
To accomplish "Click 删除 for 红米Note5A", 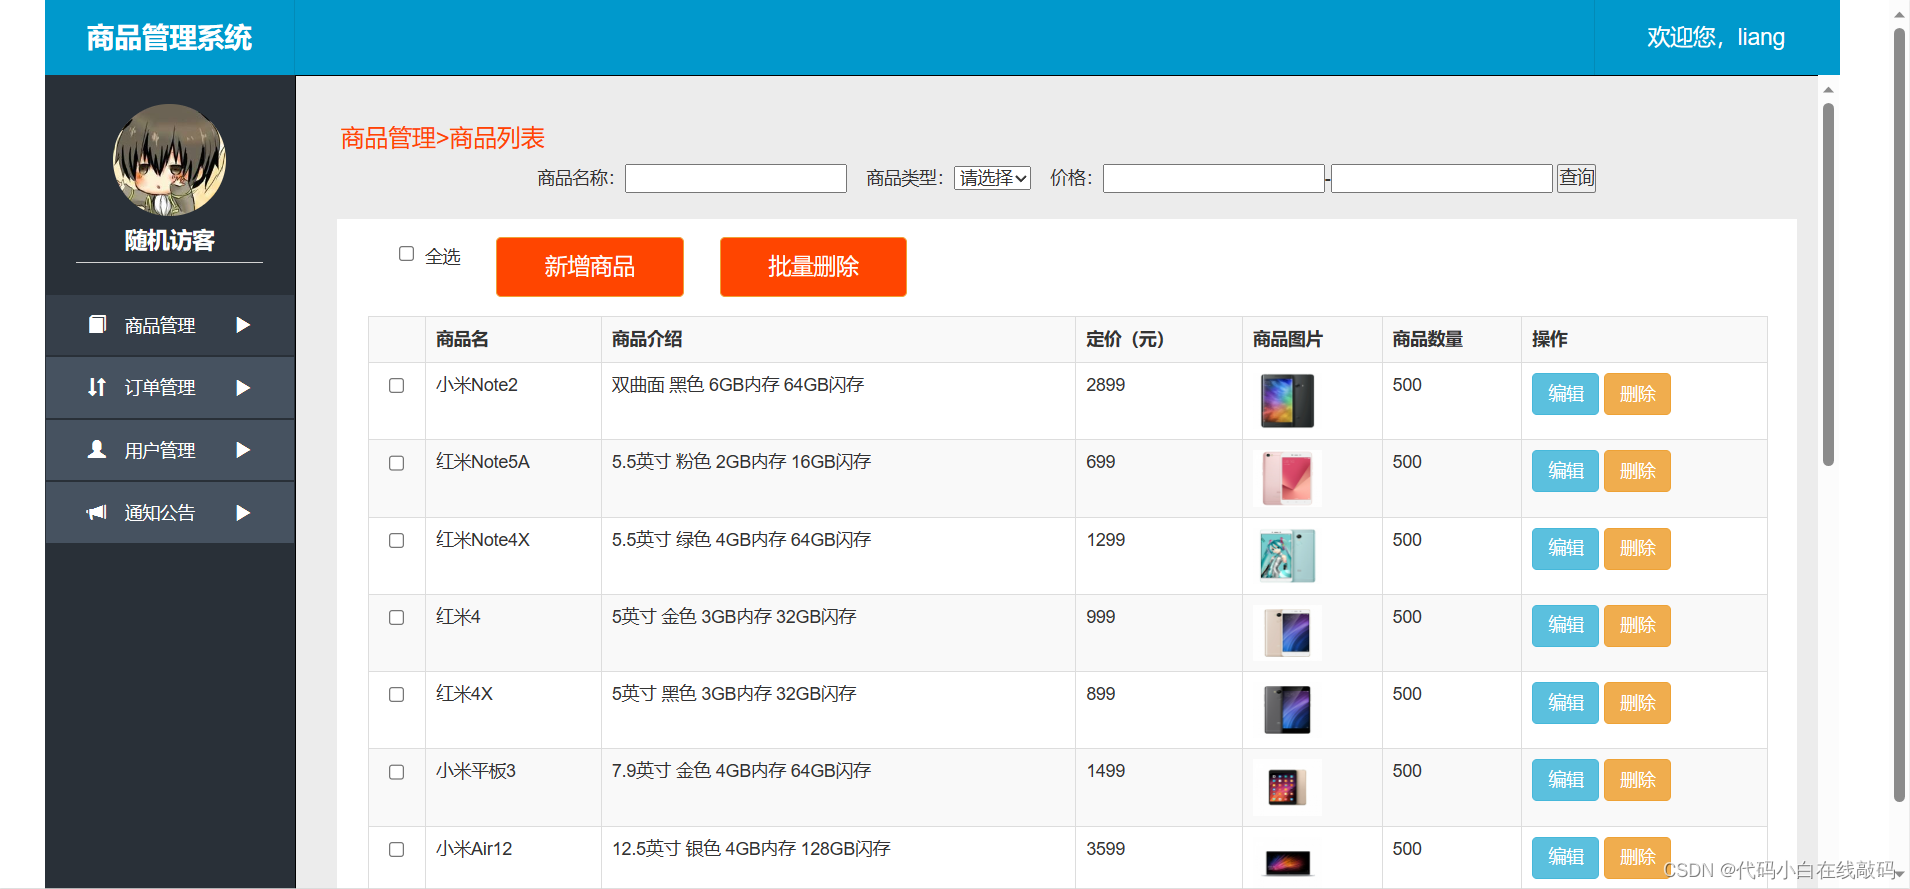I will 1637,471.
